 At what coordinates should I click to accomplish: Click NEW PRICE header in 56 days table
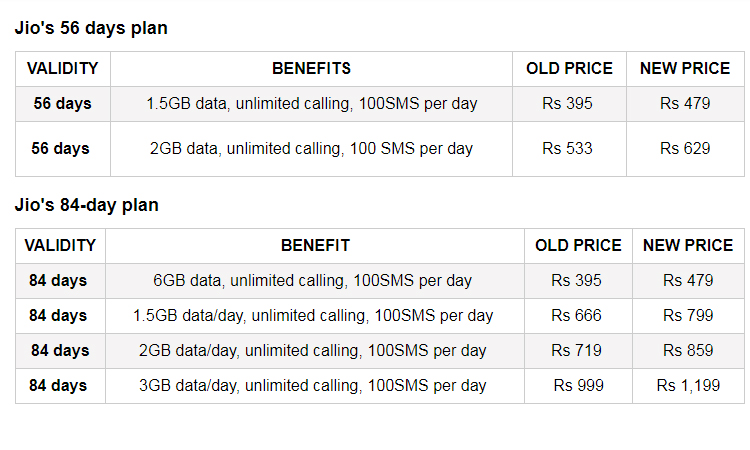pos(685,69)
